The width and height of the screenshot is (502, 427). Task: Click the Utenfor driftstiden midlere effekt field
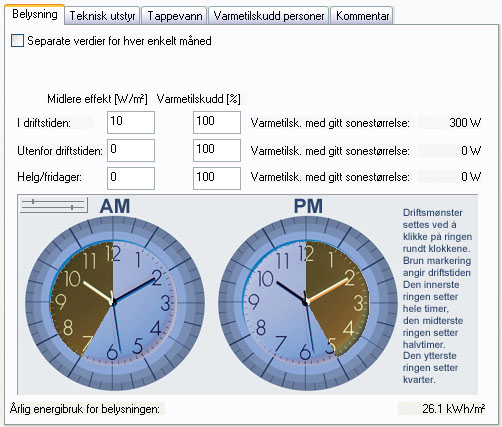tap(131, 150)
